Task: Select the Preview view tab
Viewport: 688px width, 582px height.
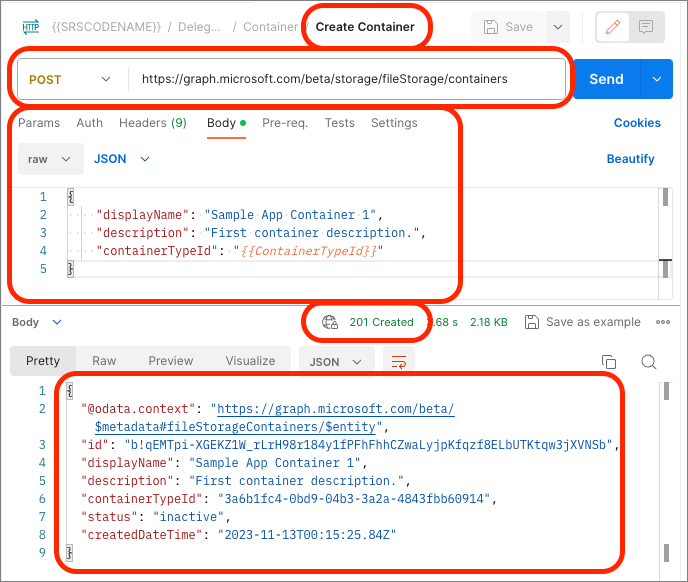Action: (x=171, y=361)
